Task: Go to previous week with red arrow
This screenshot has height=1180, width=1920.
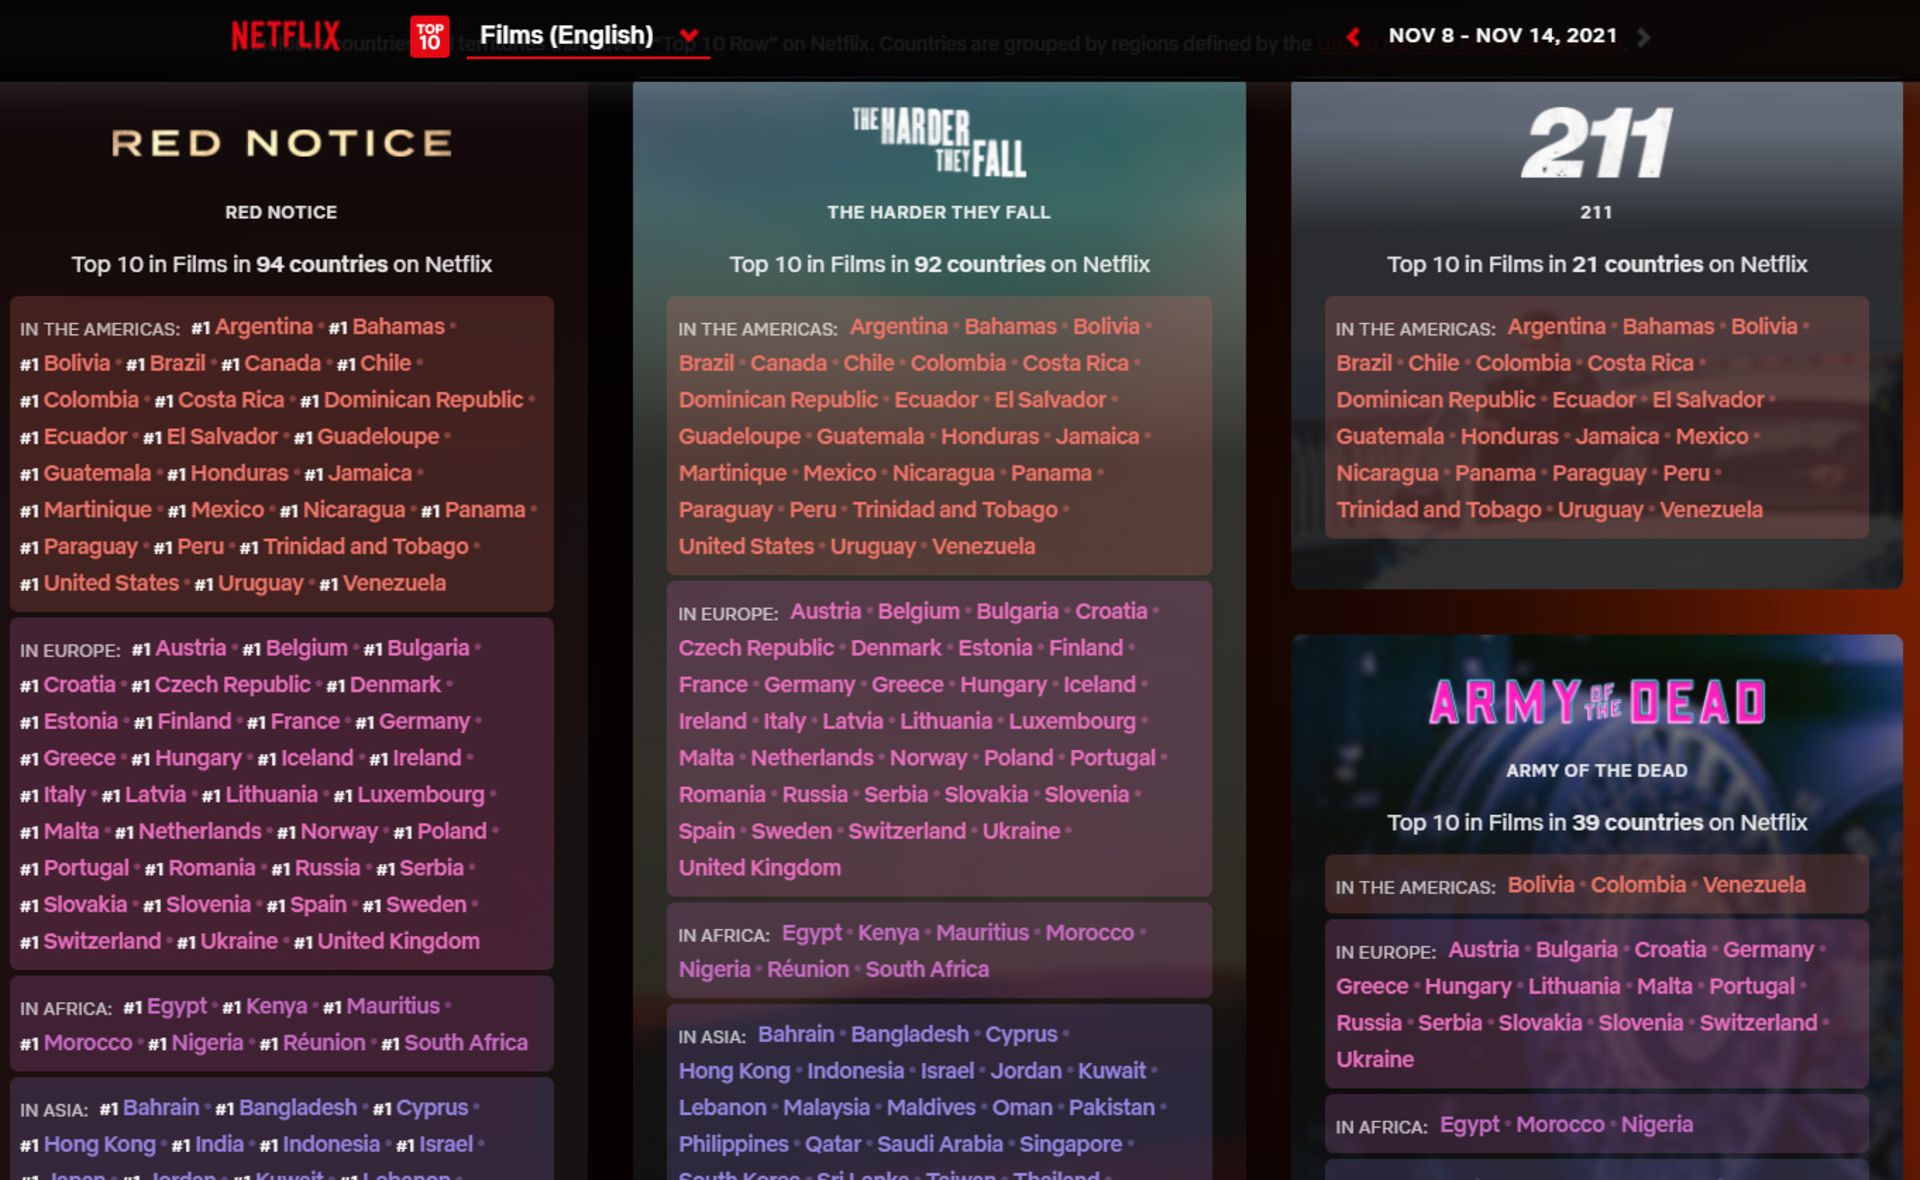Action: pyautogui.click(x=1353, y=37)
